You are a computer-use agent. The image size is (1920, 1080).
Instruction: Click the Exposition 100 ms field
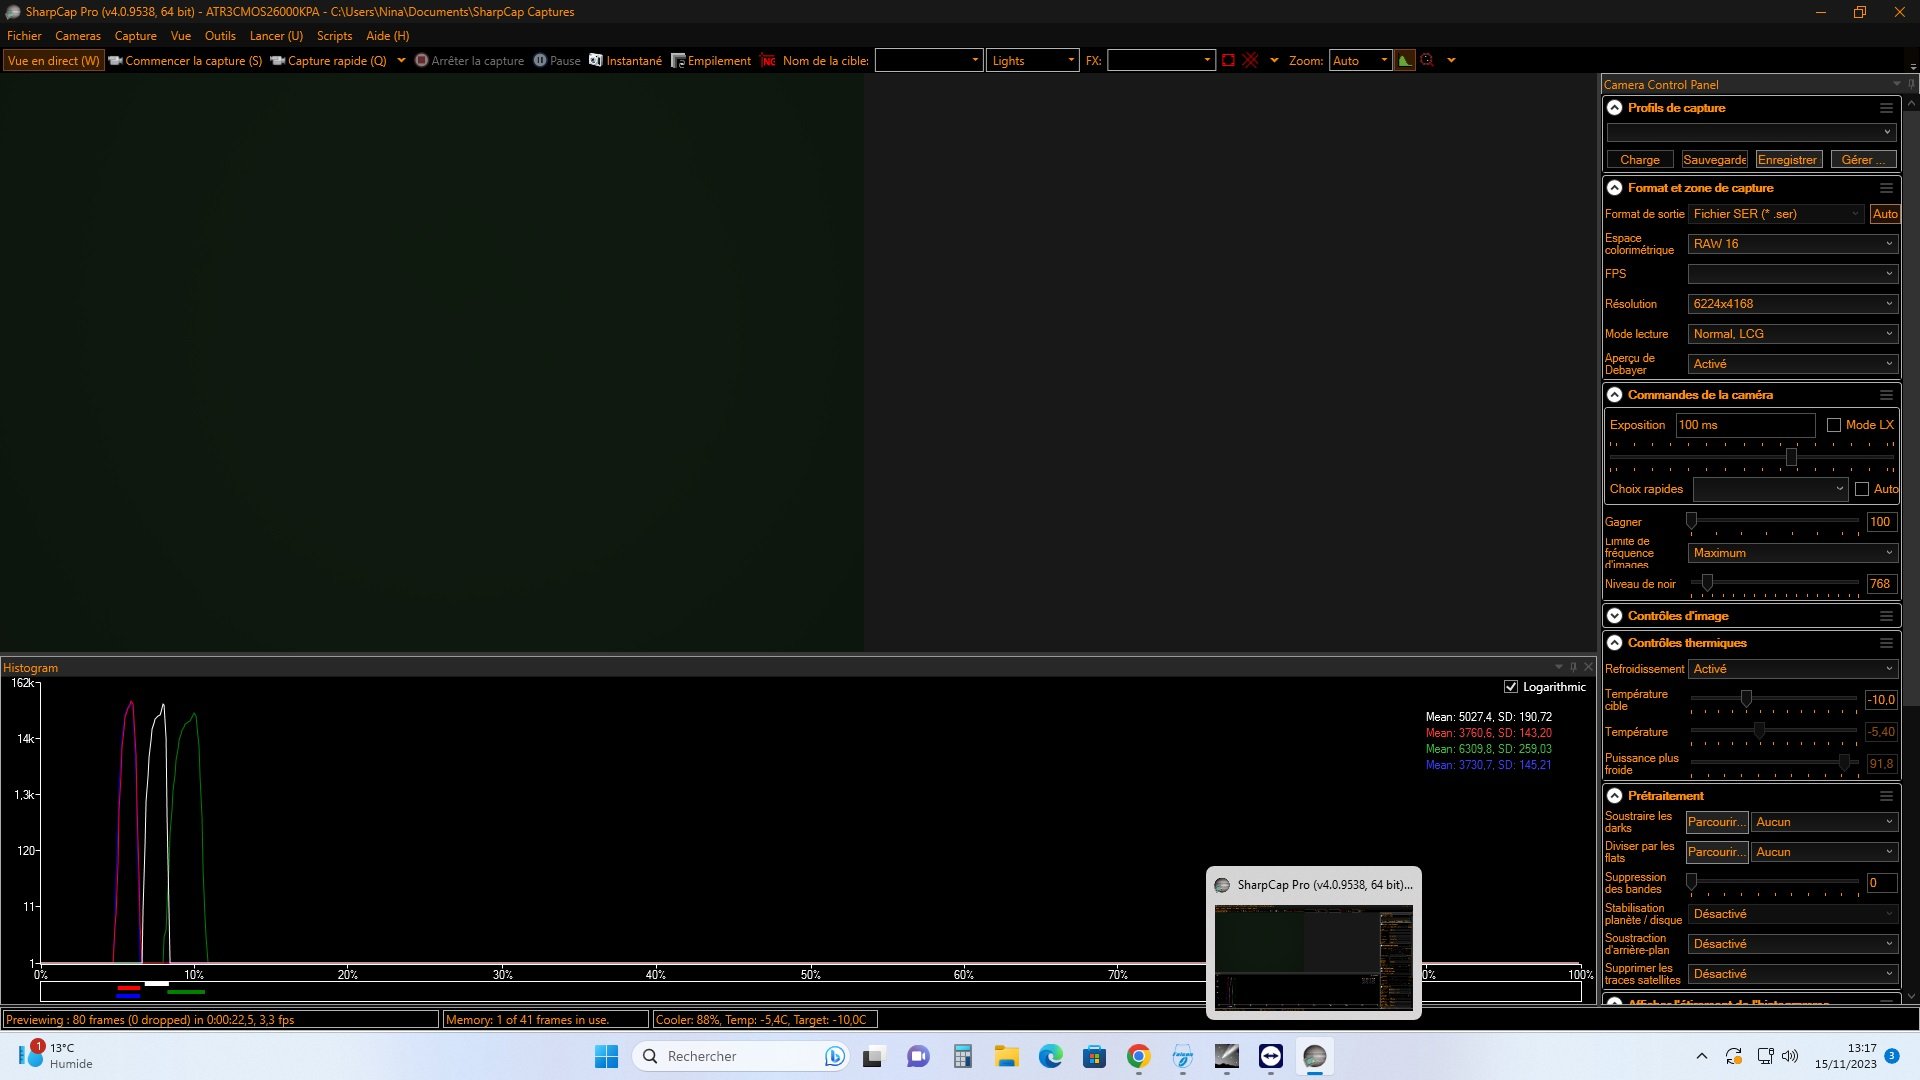(1745, 425)
